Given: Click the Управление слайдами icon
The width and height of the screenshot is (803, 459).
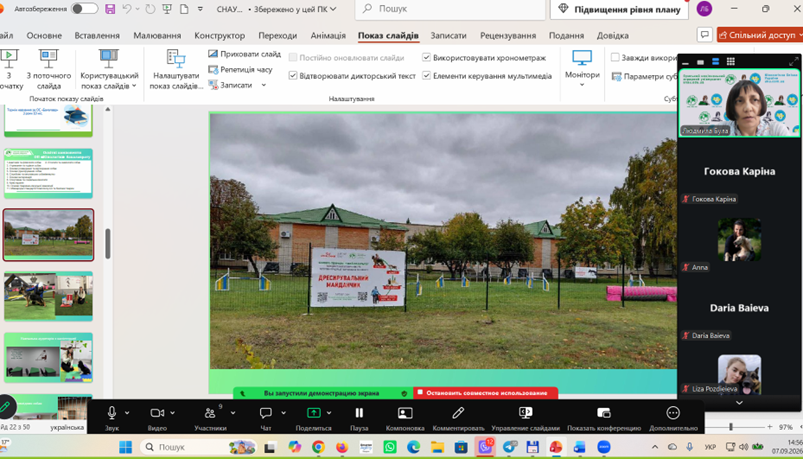Looking at the screenshot, I should (525, 413).
